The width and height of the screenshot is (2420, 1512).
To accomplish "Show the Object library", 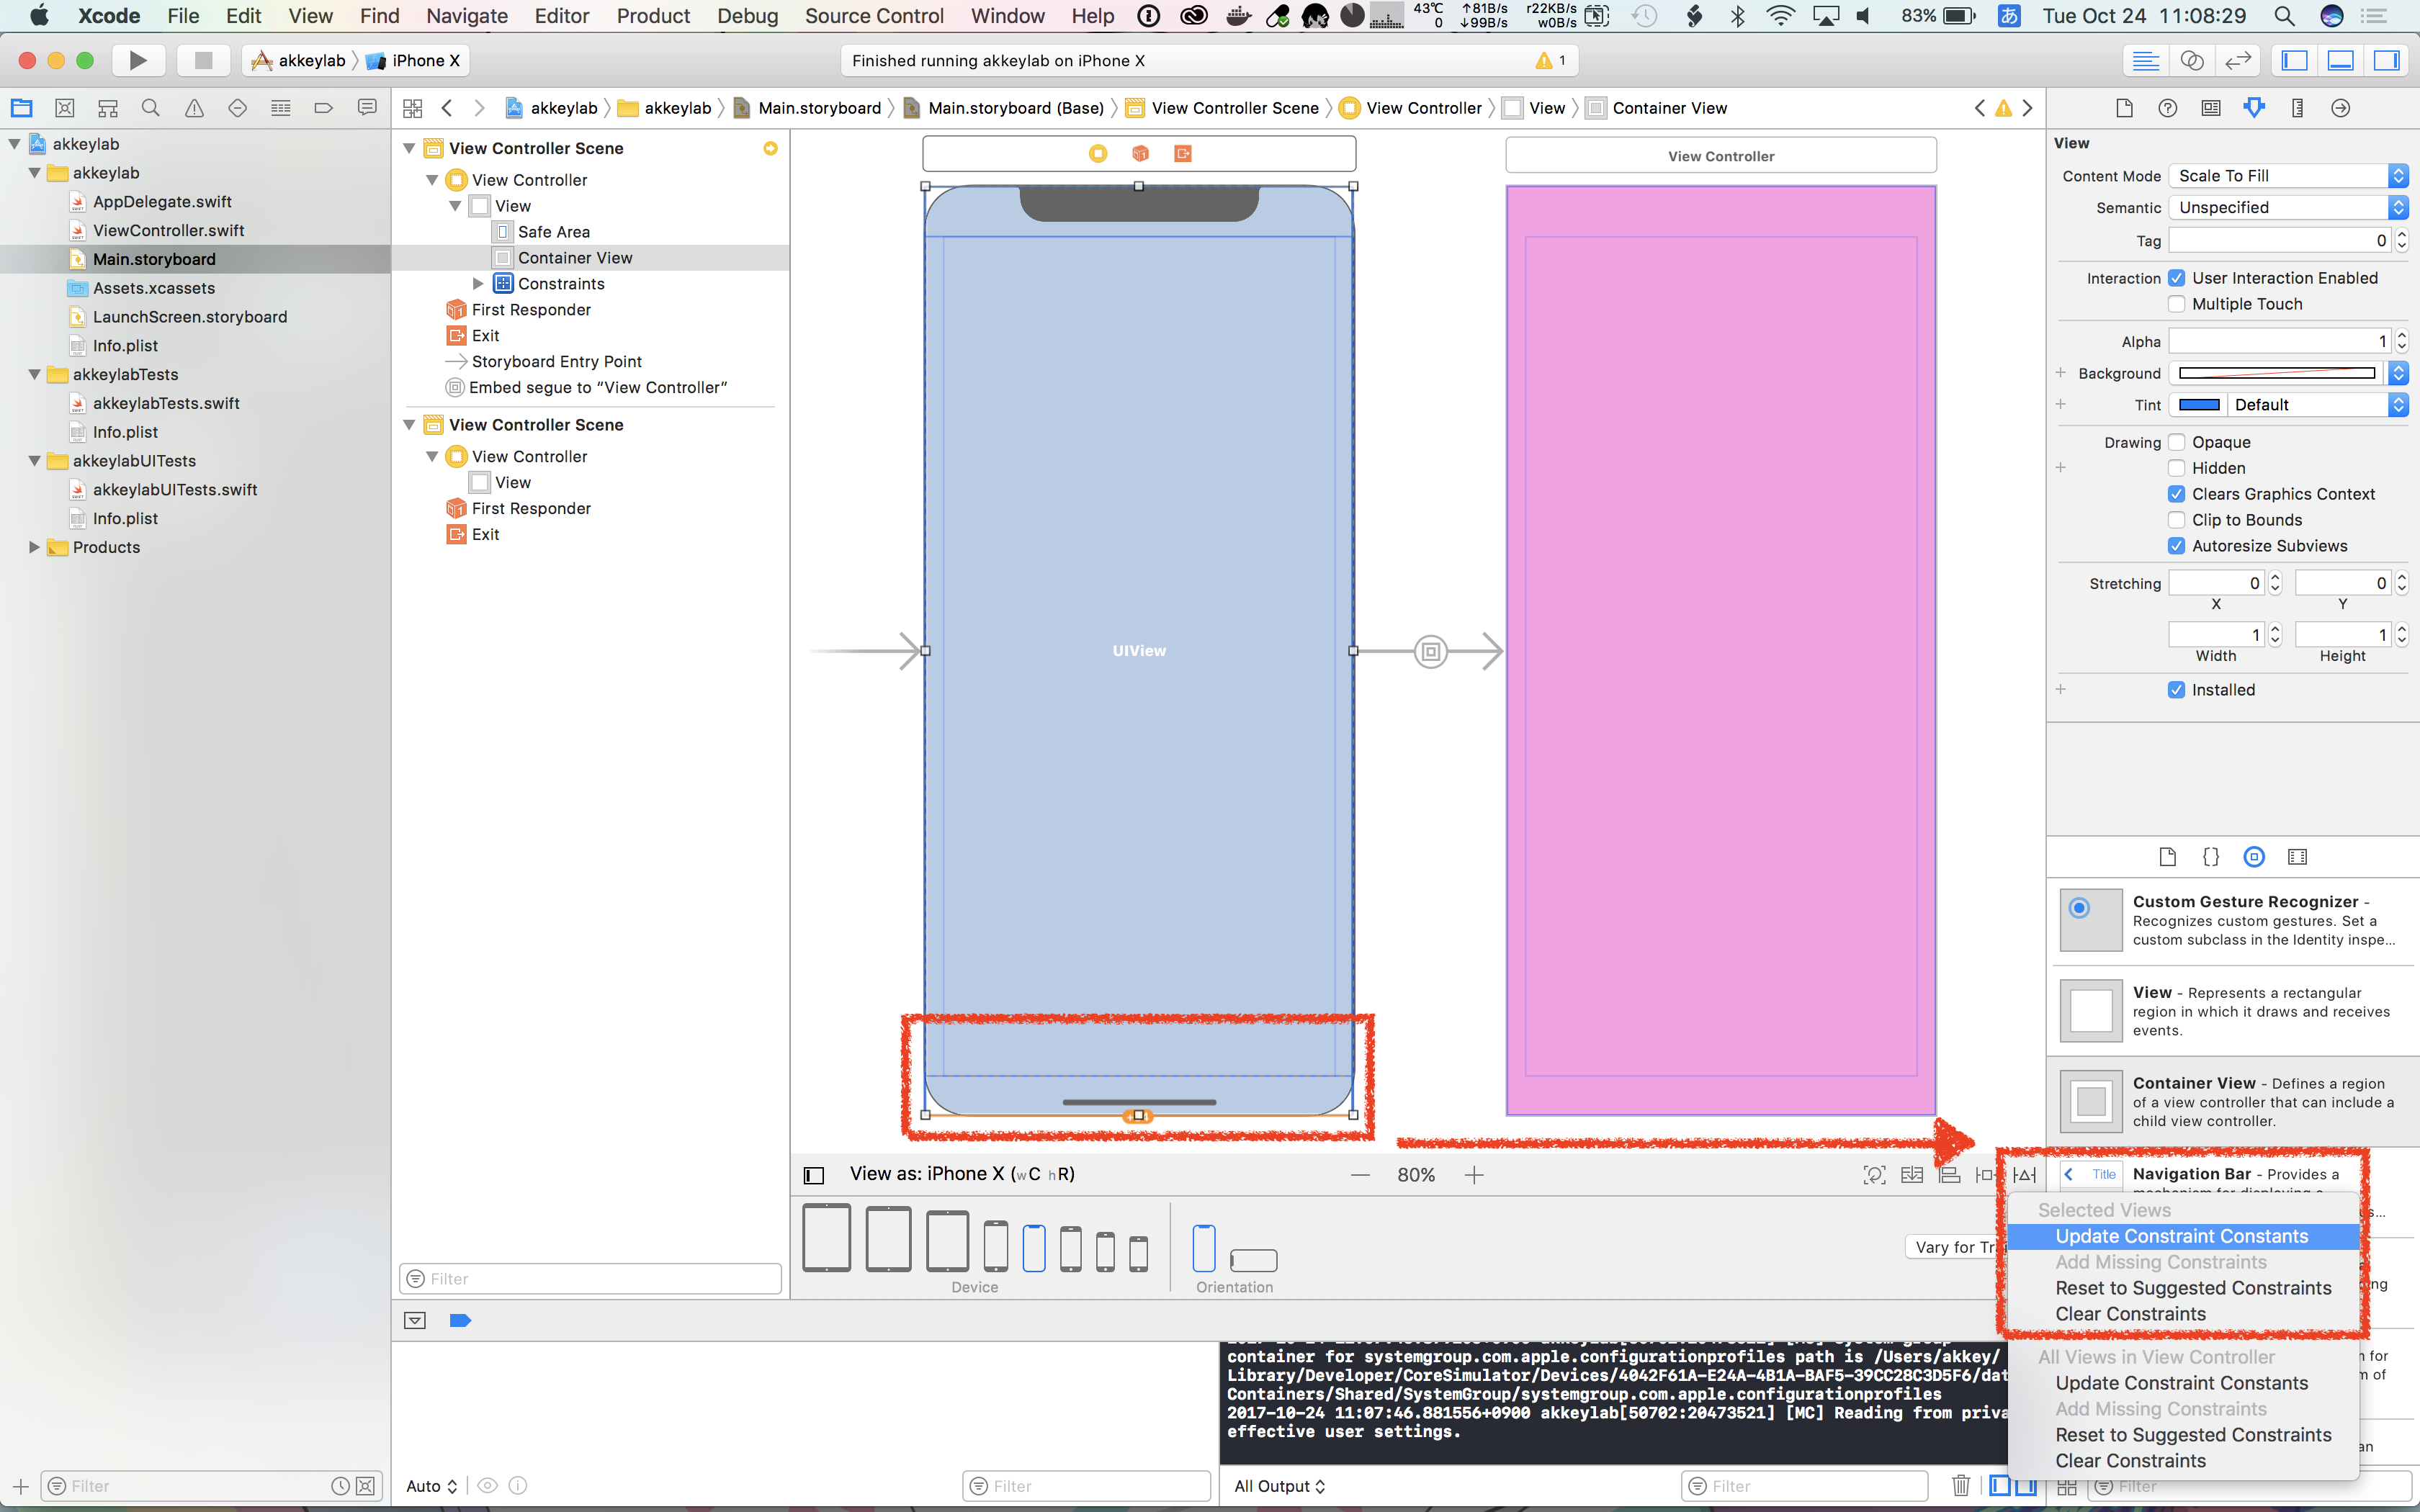I will click(x=2254, y=856).
